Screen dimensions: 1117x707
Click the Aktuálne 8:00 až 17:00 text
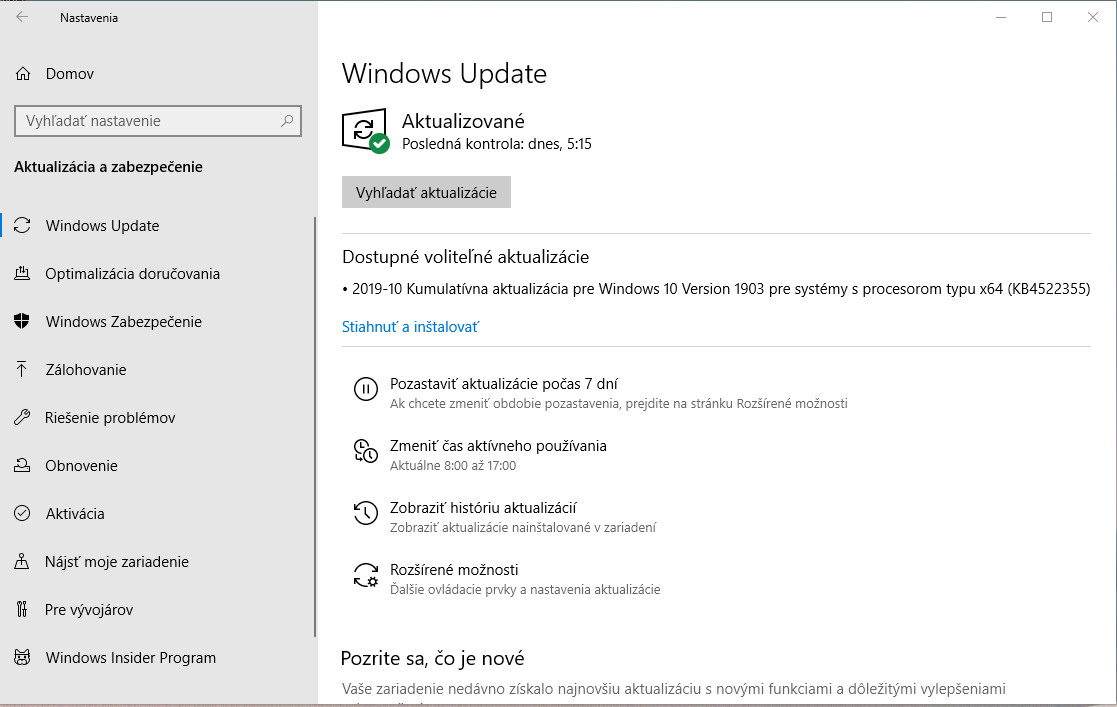pos(453,465)
